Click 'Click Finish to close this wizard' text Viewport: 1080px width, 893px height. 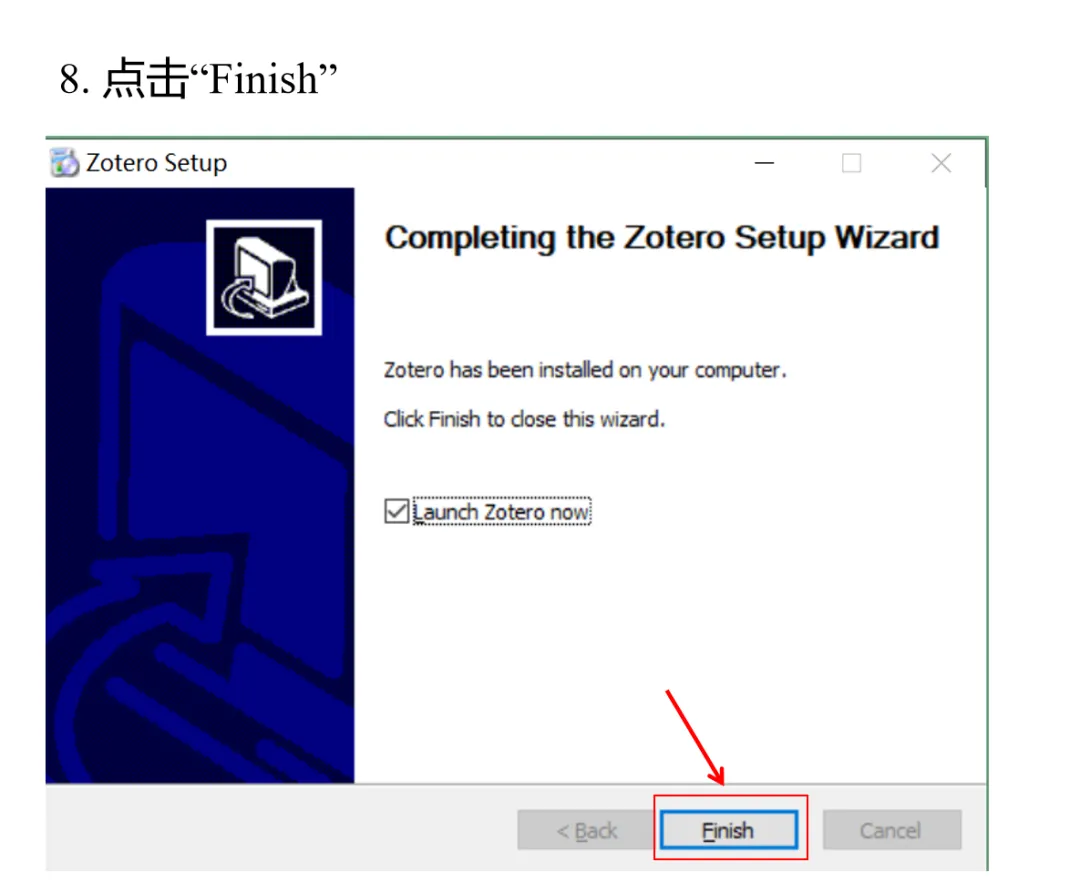pos(524,419)
